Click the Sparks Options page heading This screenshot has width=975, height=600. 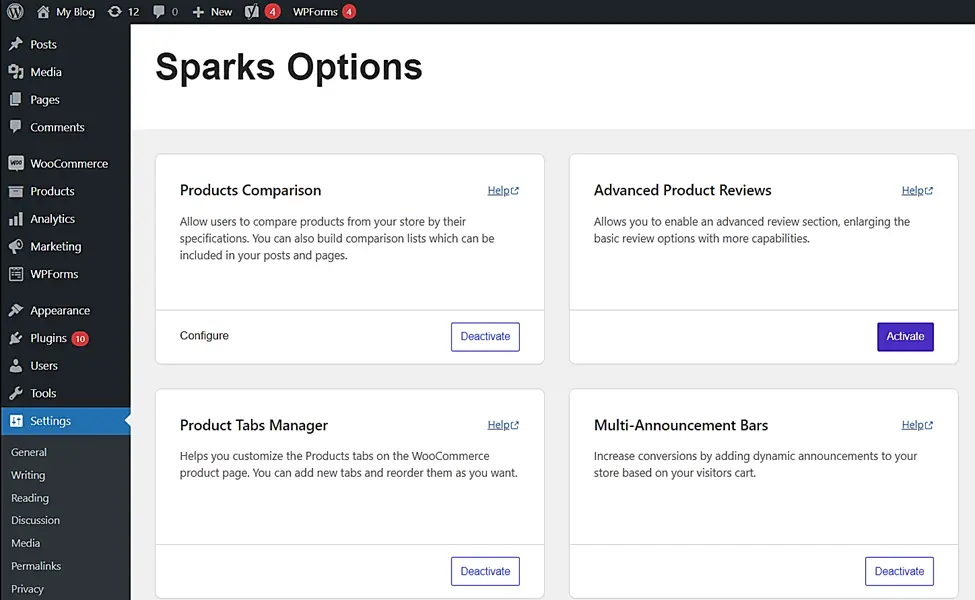(x=289, y=67)
